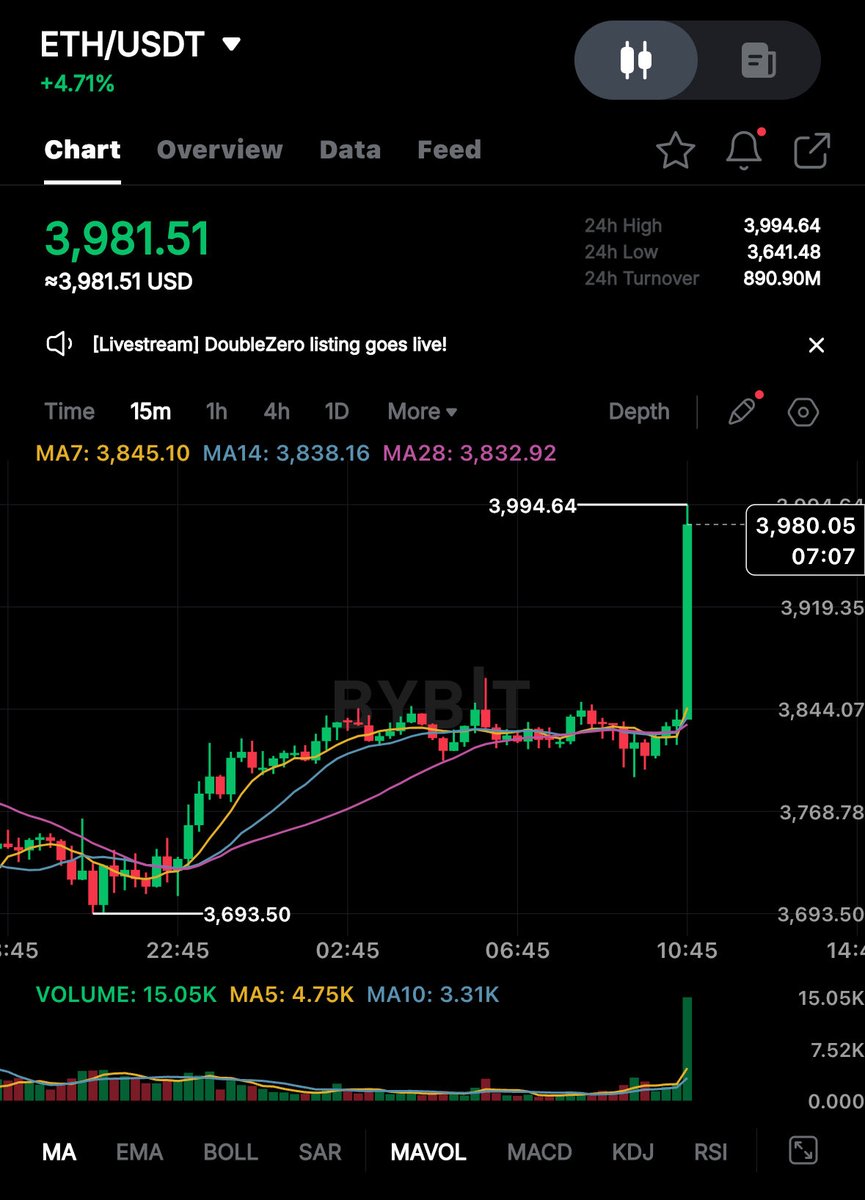The width and height of the screenshot is (865, 1200).
Task: Expand the More intervals dropdown
Action: pyautogui.click(x=422, y=412)
